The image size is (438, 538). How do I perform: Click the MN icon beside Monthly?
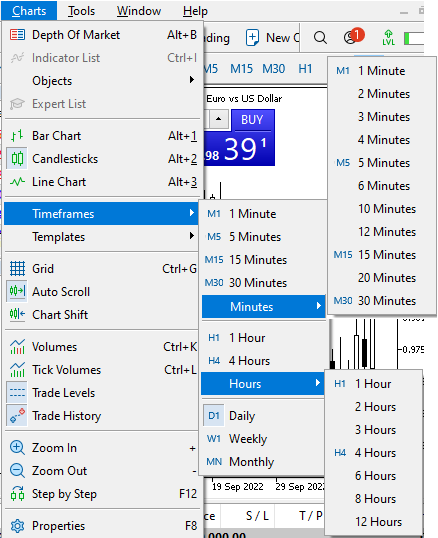pyautogui.click(x=214, y=461)
